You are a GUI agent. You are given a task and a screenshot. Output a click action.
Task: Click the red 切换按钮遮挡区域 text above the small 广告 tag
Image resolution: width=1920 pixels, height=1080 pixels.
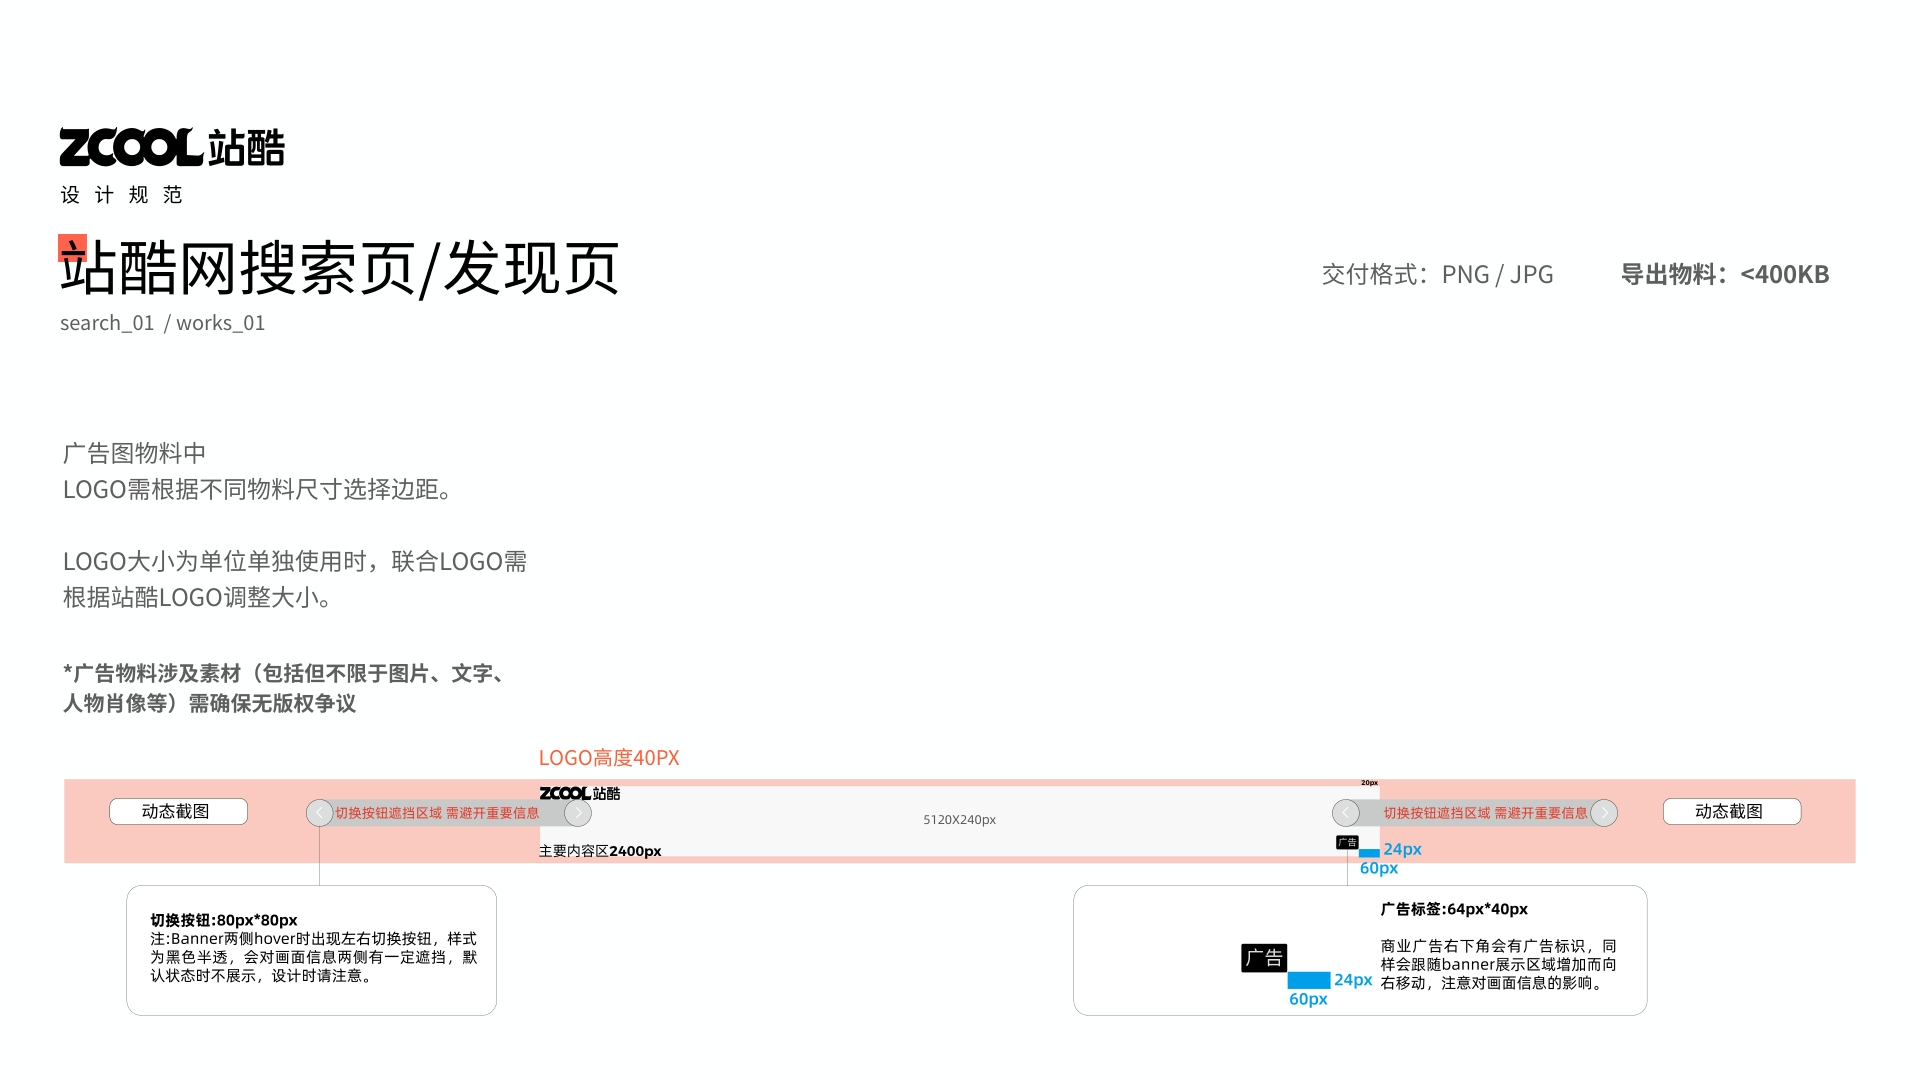coord(1485,813)
